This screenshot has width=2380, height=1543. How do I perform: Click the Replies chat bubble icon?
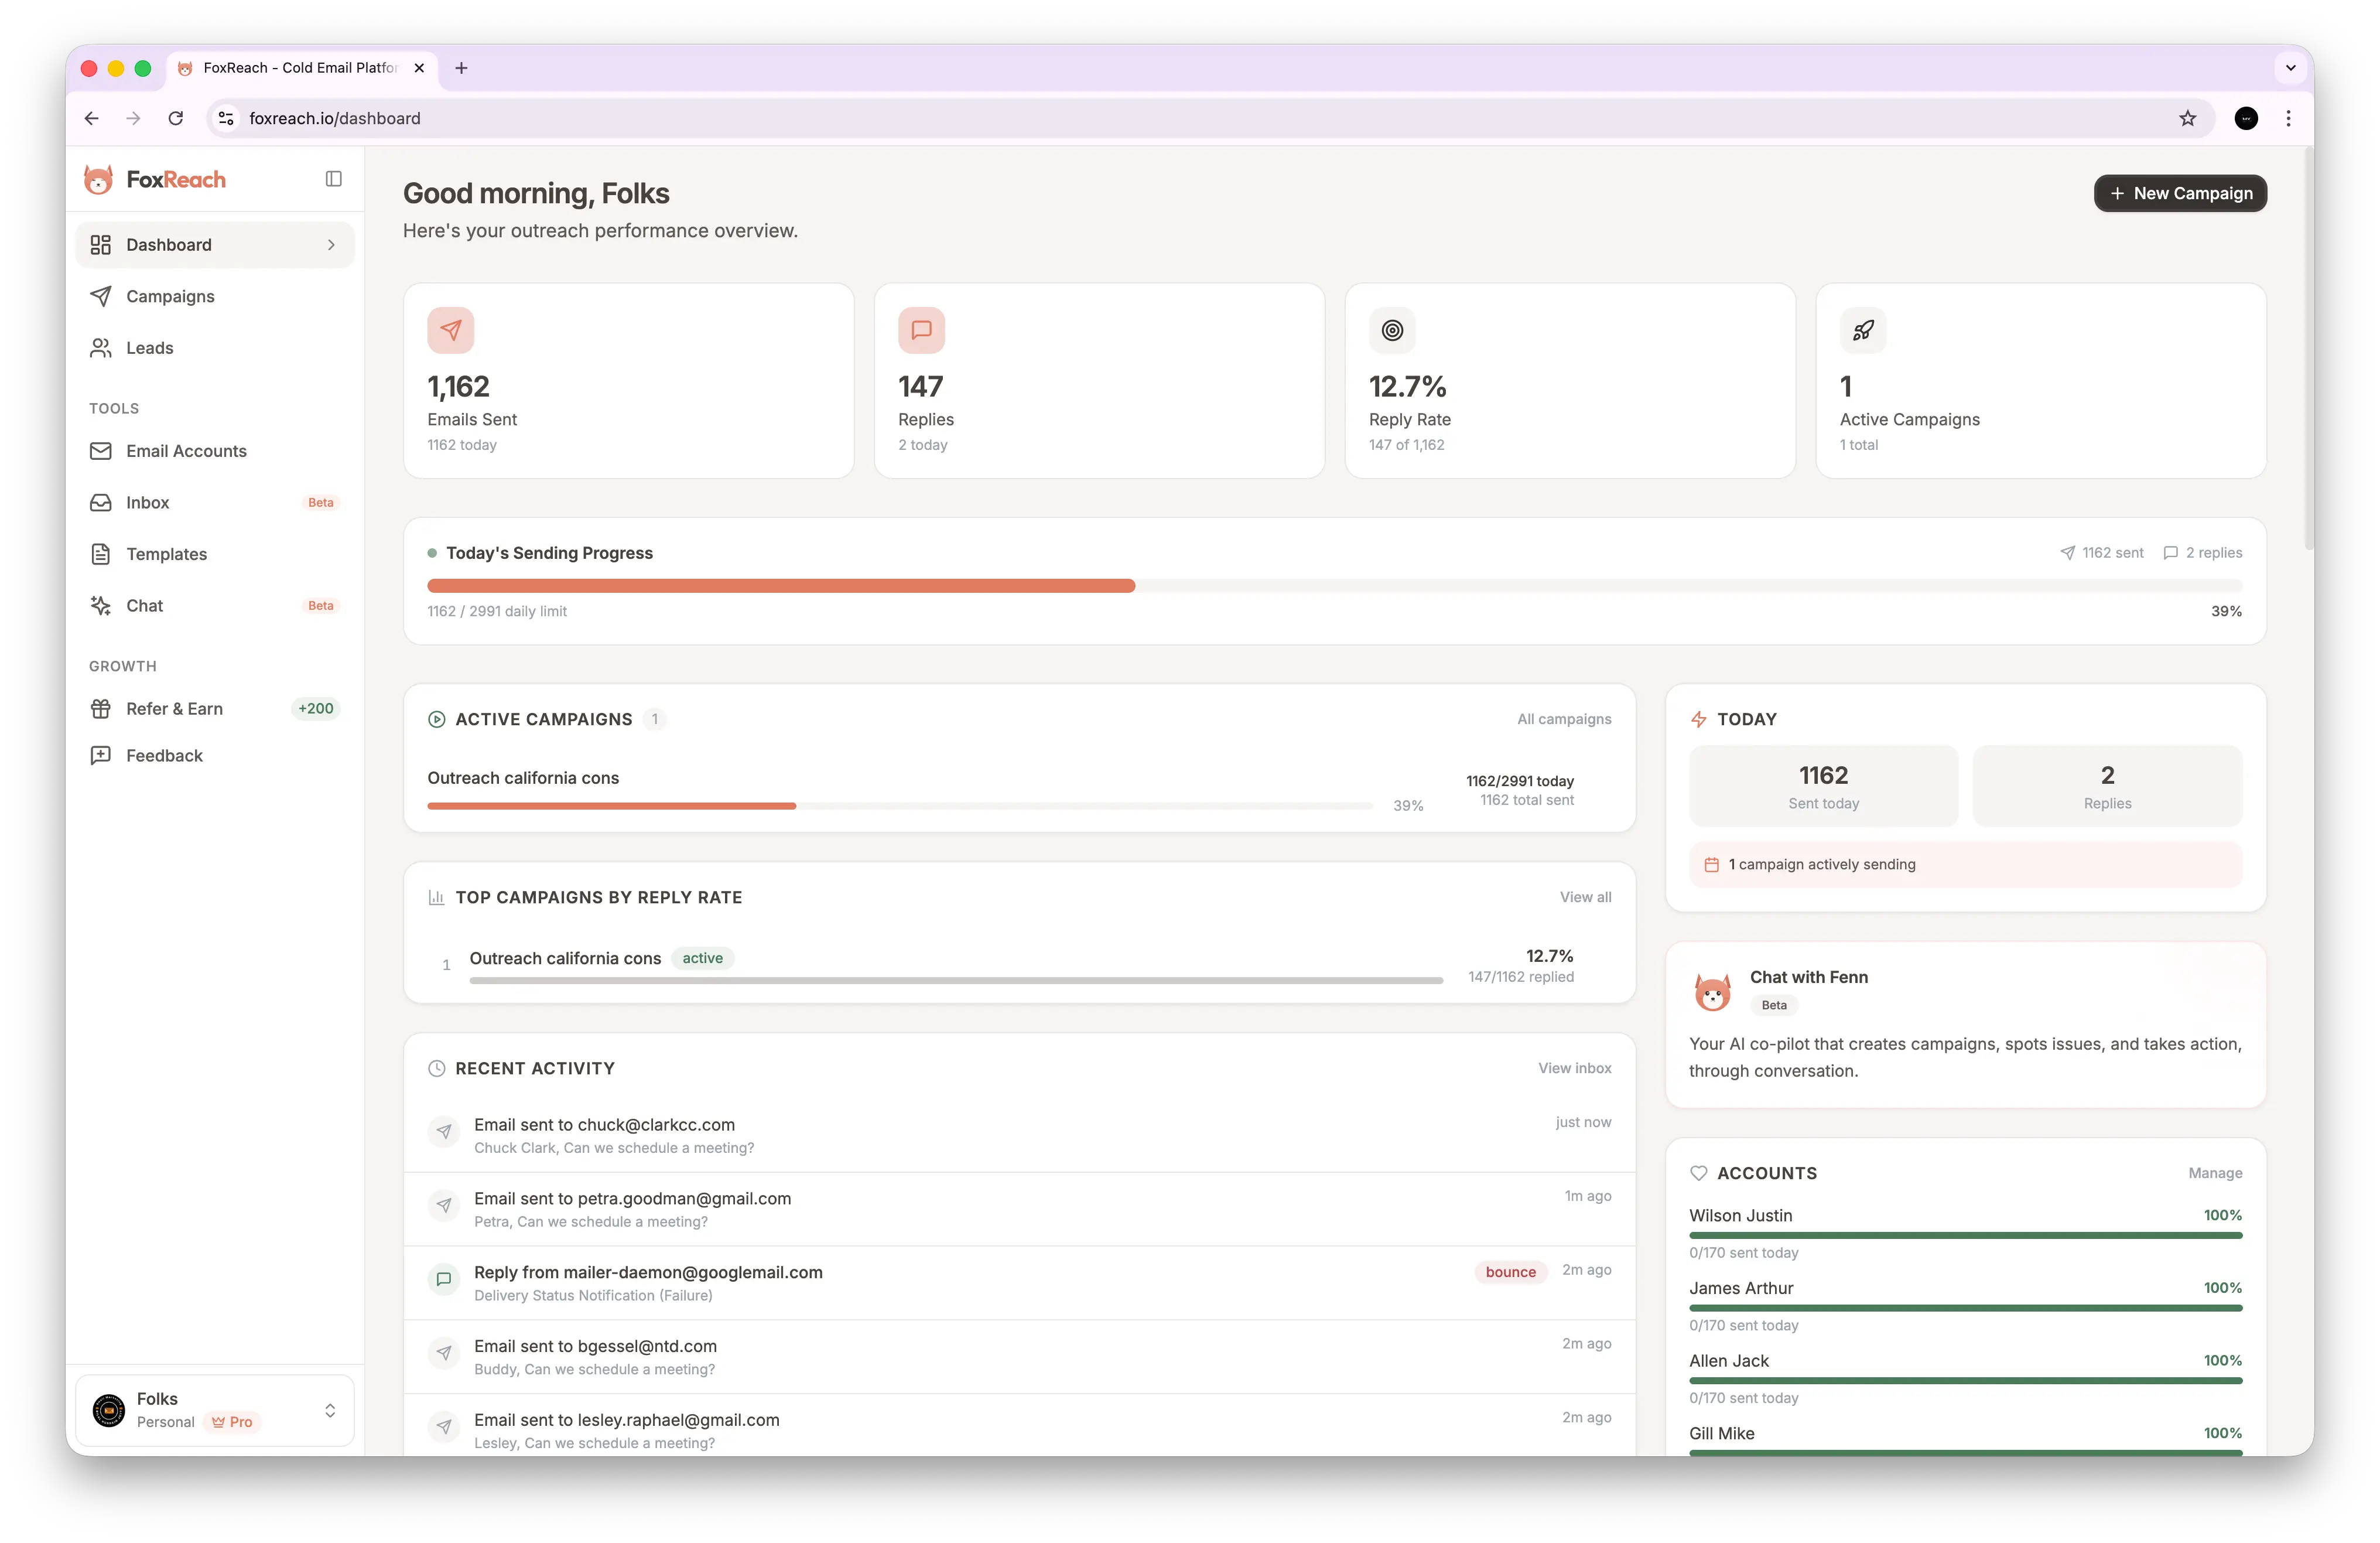[x=921, y=330]
